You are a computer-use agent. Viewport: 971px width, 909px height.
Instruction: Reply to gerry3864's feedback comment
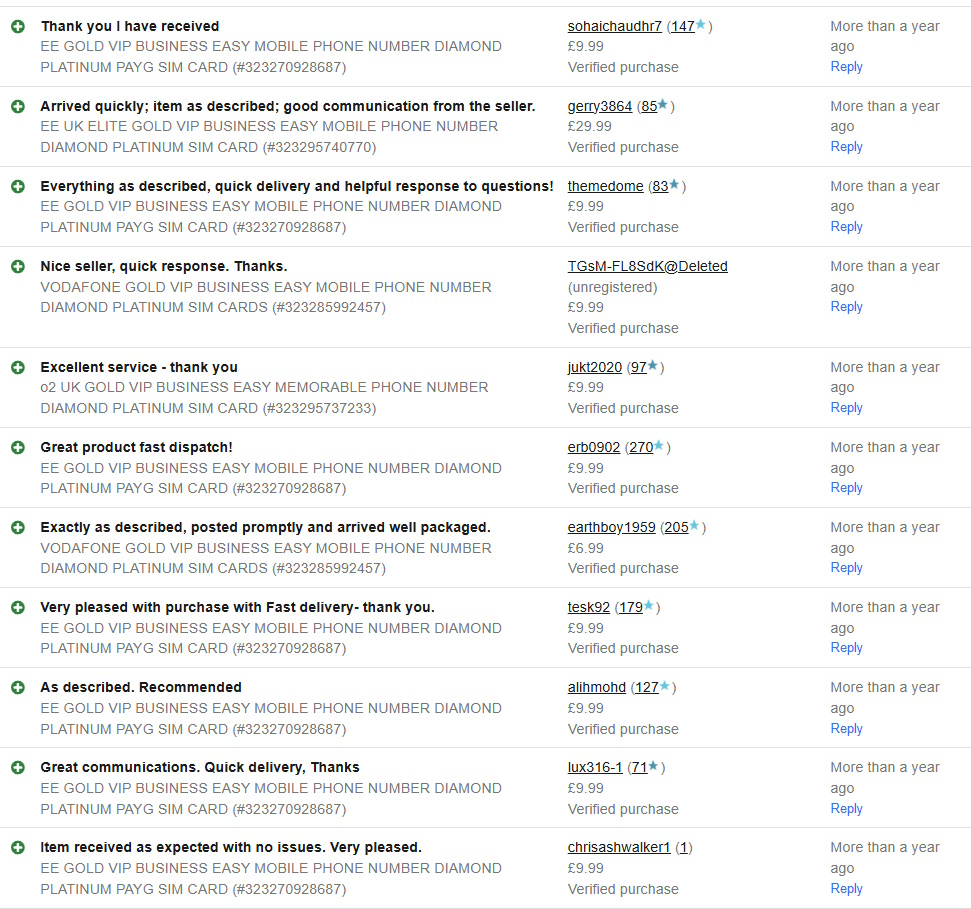pyautogui.click(x=846, y=146)
